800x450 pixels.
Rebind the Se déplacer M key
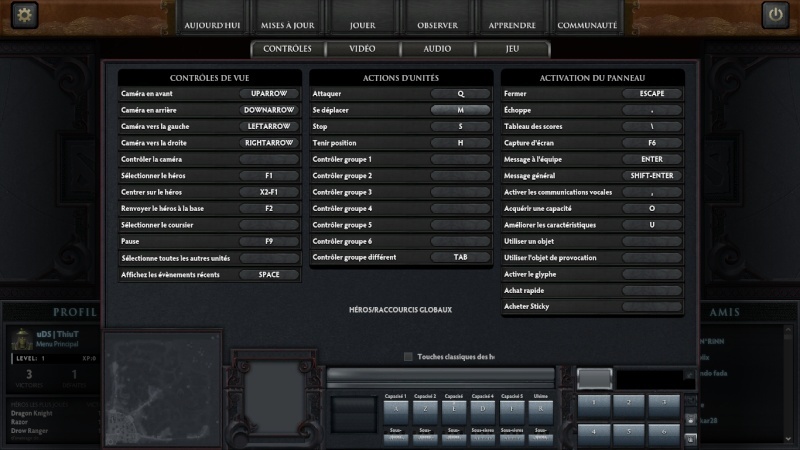tap(460, 110)
